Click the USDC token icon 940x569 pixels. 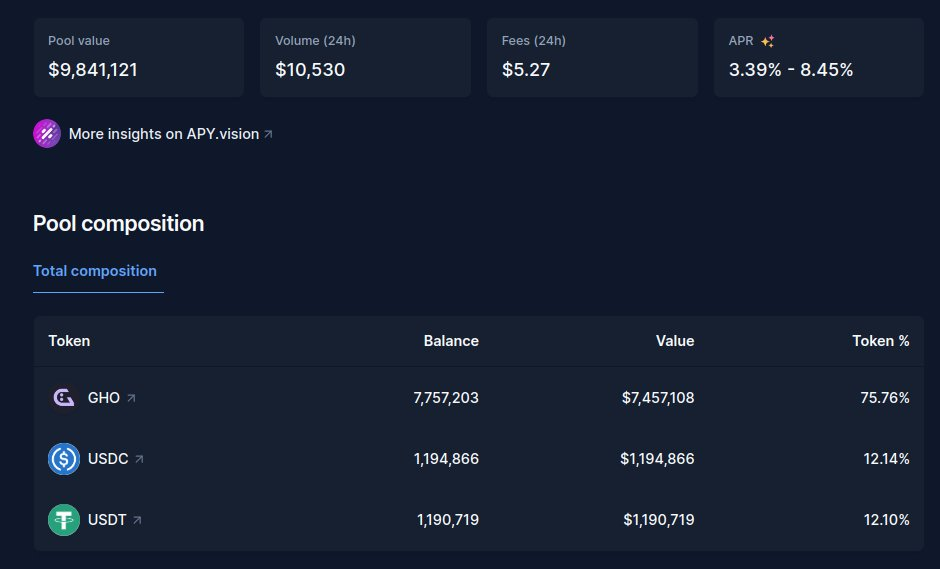tap(64, 459)
